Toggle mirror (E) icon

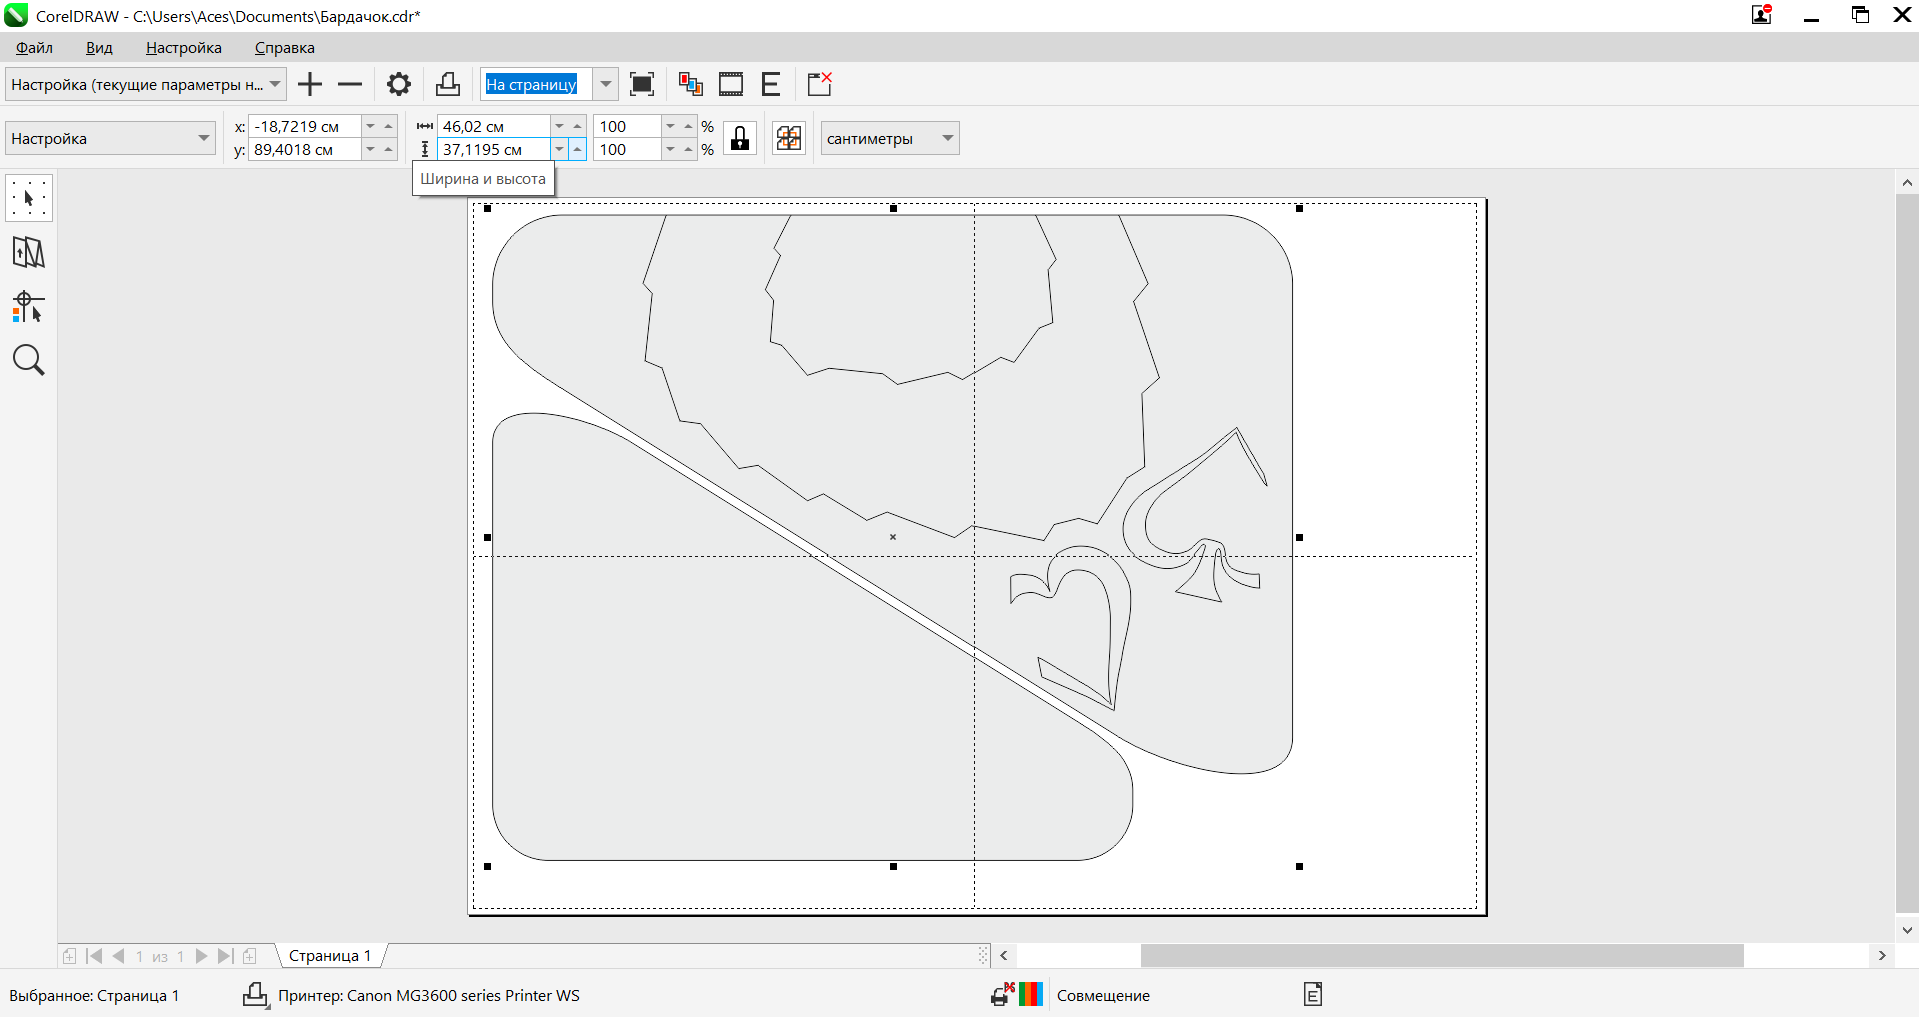click(x=770, y=85)
